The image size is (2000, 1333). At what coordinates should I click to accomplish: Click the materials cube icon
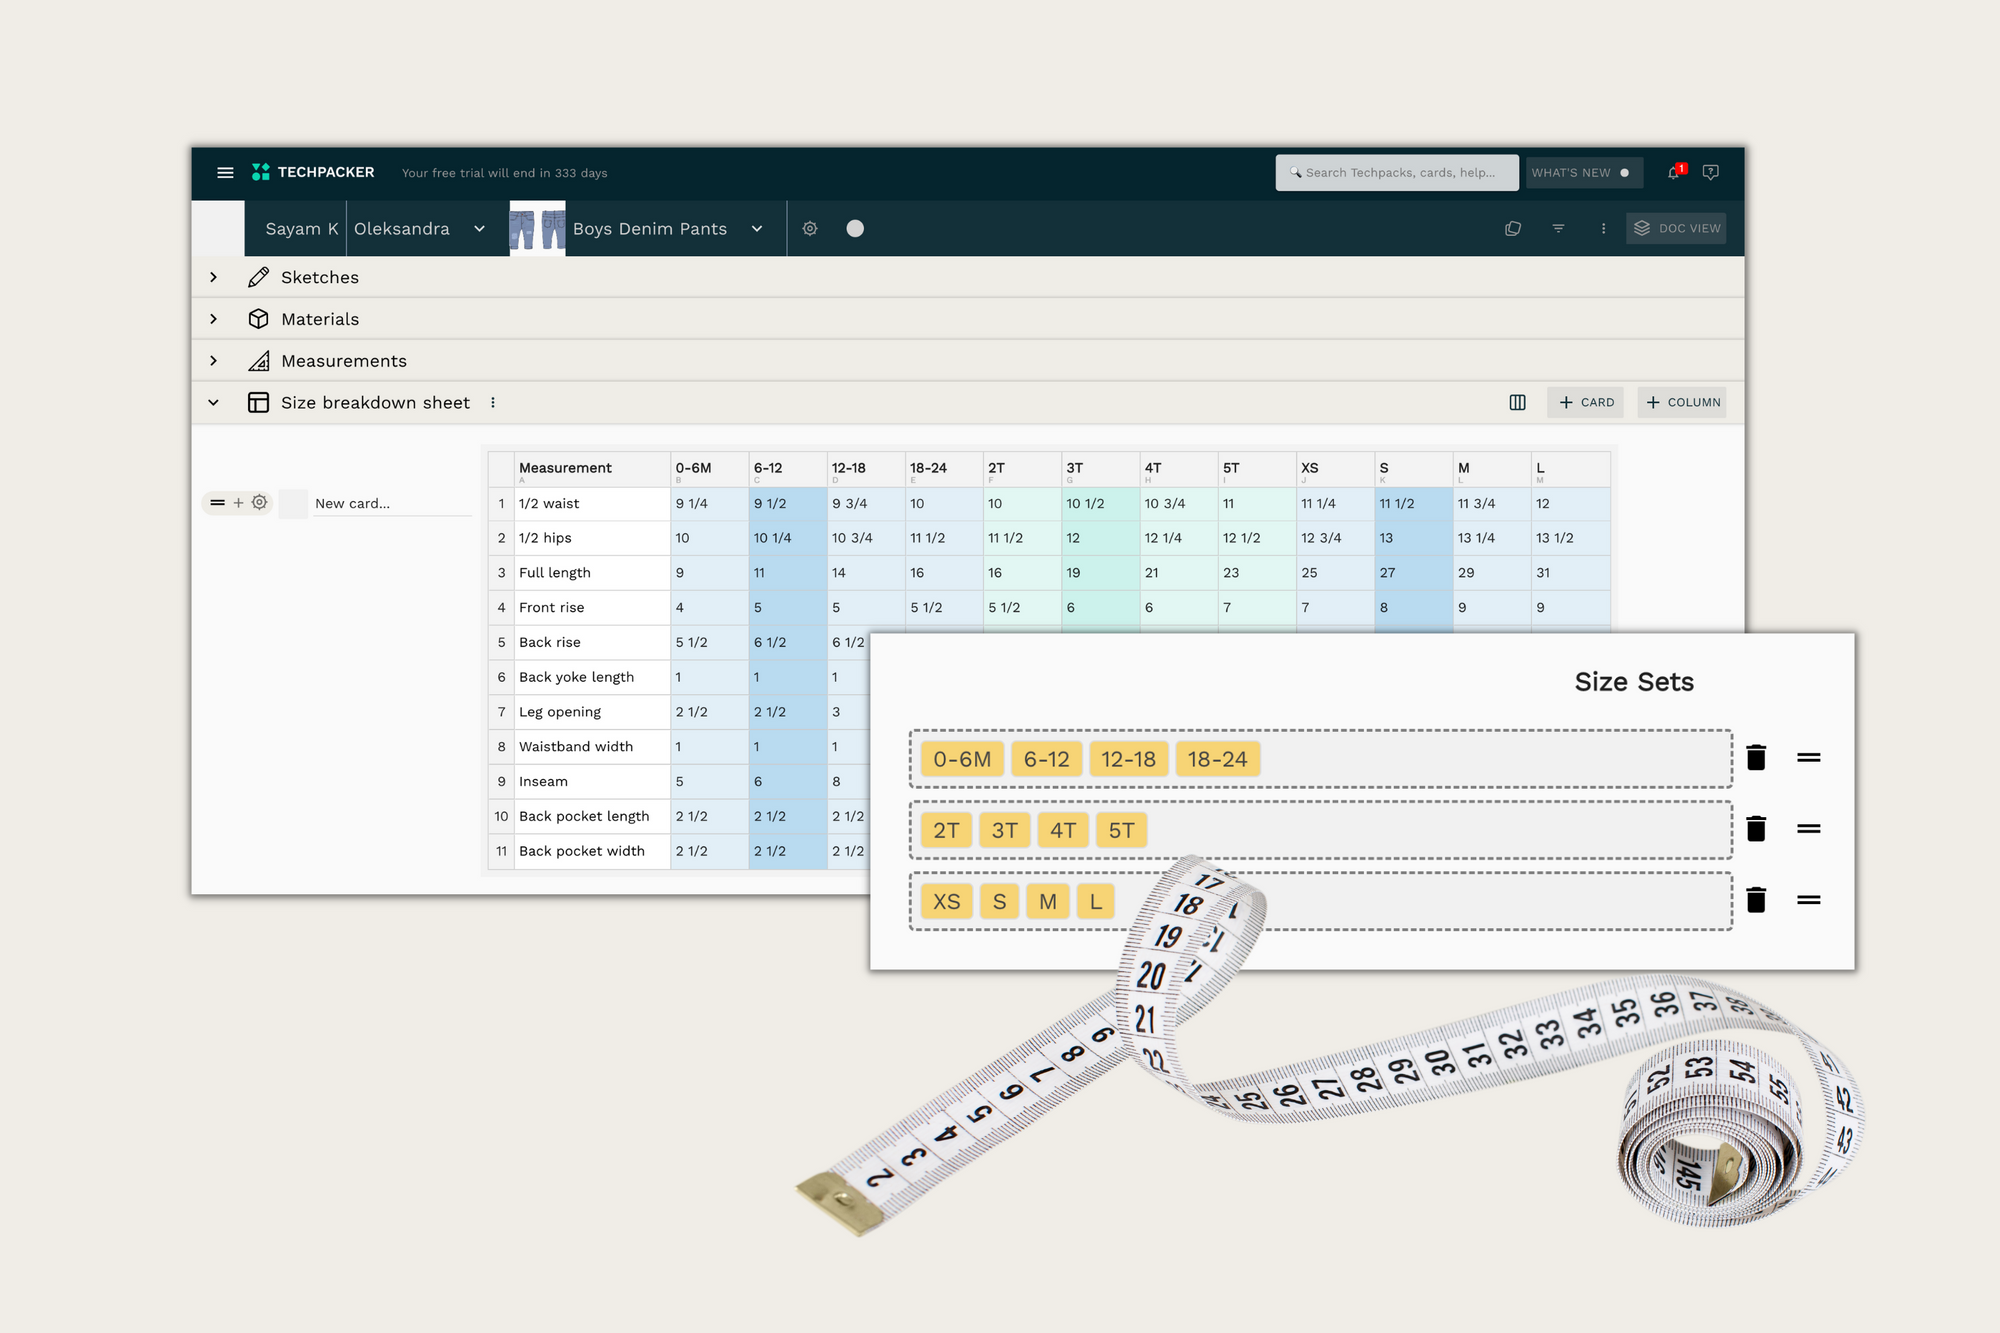260,318
